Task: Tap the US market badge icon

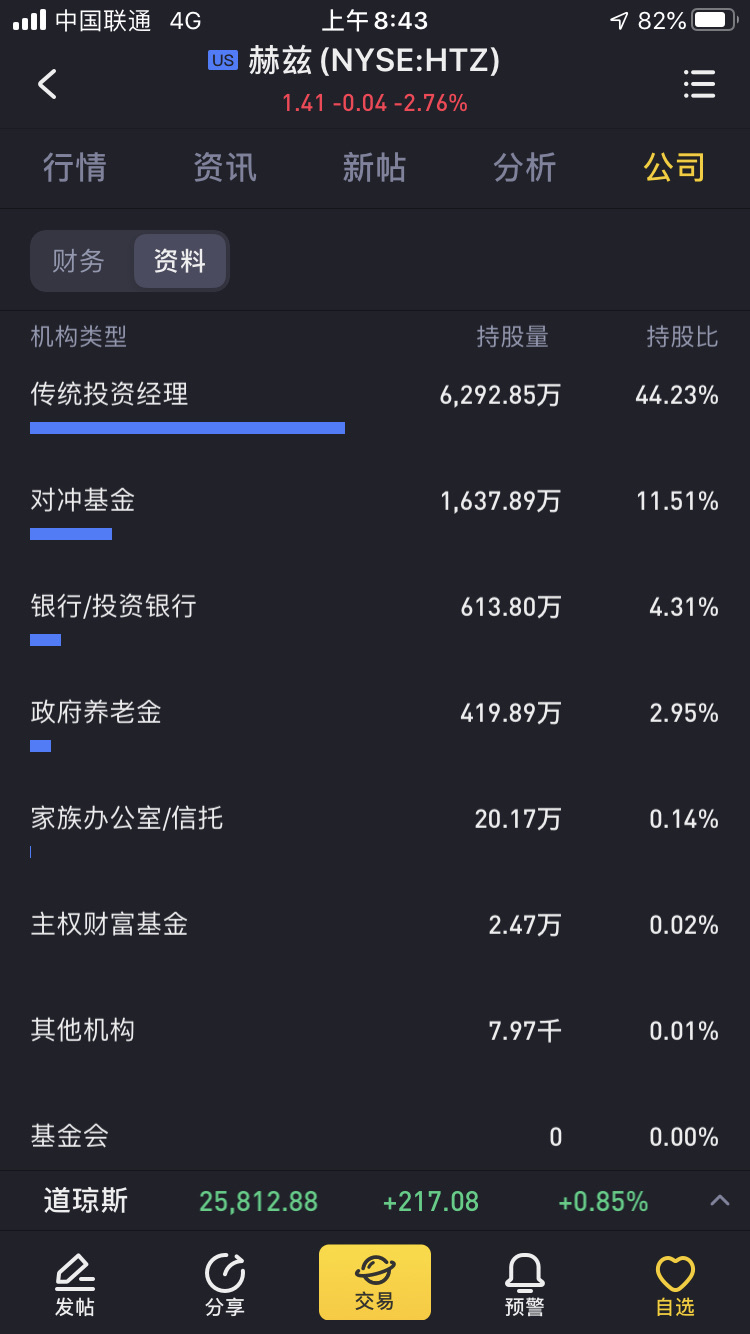Action: (x=222, y=60)
